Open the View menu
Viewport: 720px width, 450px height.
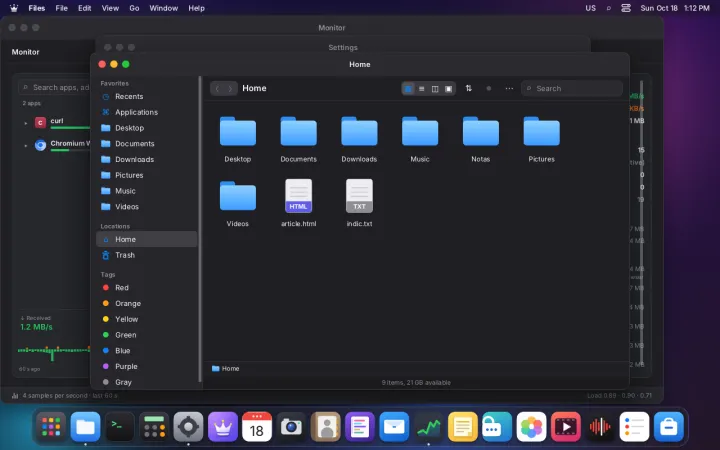tap(110, 8)
